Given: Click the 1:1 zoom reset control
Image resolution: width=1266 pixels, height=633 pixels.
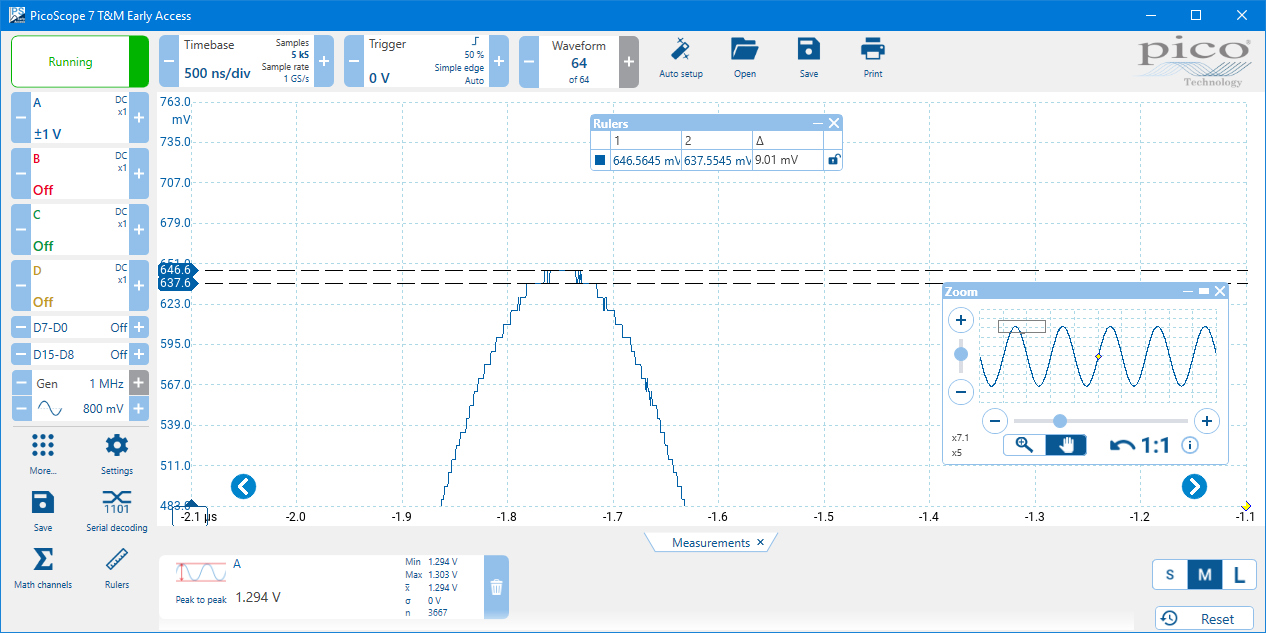Looking at the screenshot, I should click(x=1148, y=445).
